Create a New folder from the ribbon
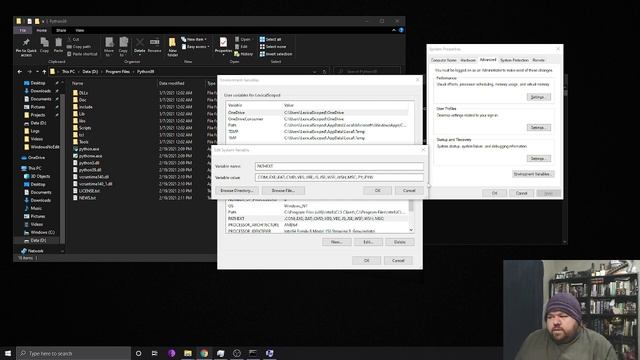 tap(172, 47)
